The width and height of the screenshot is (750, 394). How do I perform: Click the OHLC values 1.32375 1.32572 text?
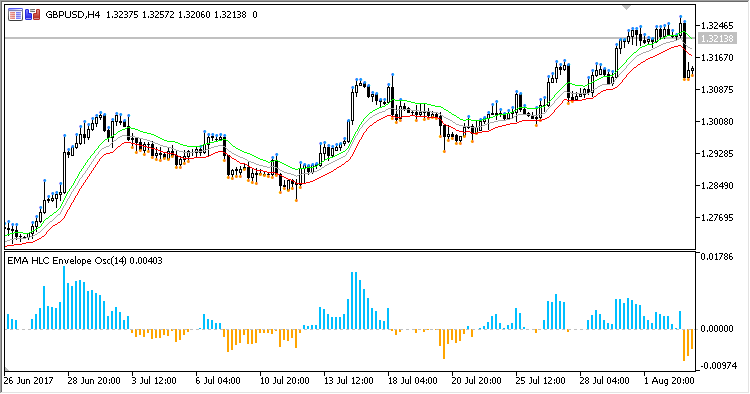click(140, 15)
